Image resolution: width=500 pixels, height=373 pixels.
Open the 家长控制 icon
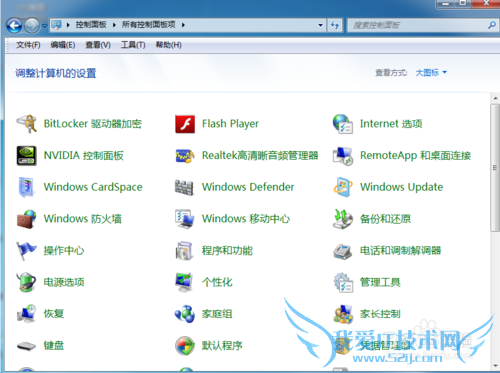(343, 314)
